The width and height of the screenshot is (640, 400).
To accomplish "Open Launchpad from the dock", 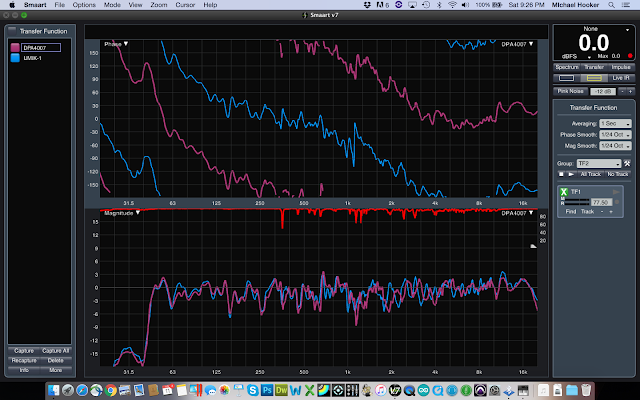I will tap(67, 391).
